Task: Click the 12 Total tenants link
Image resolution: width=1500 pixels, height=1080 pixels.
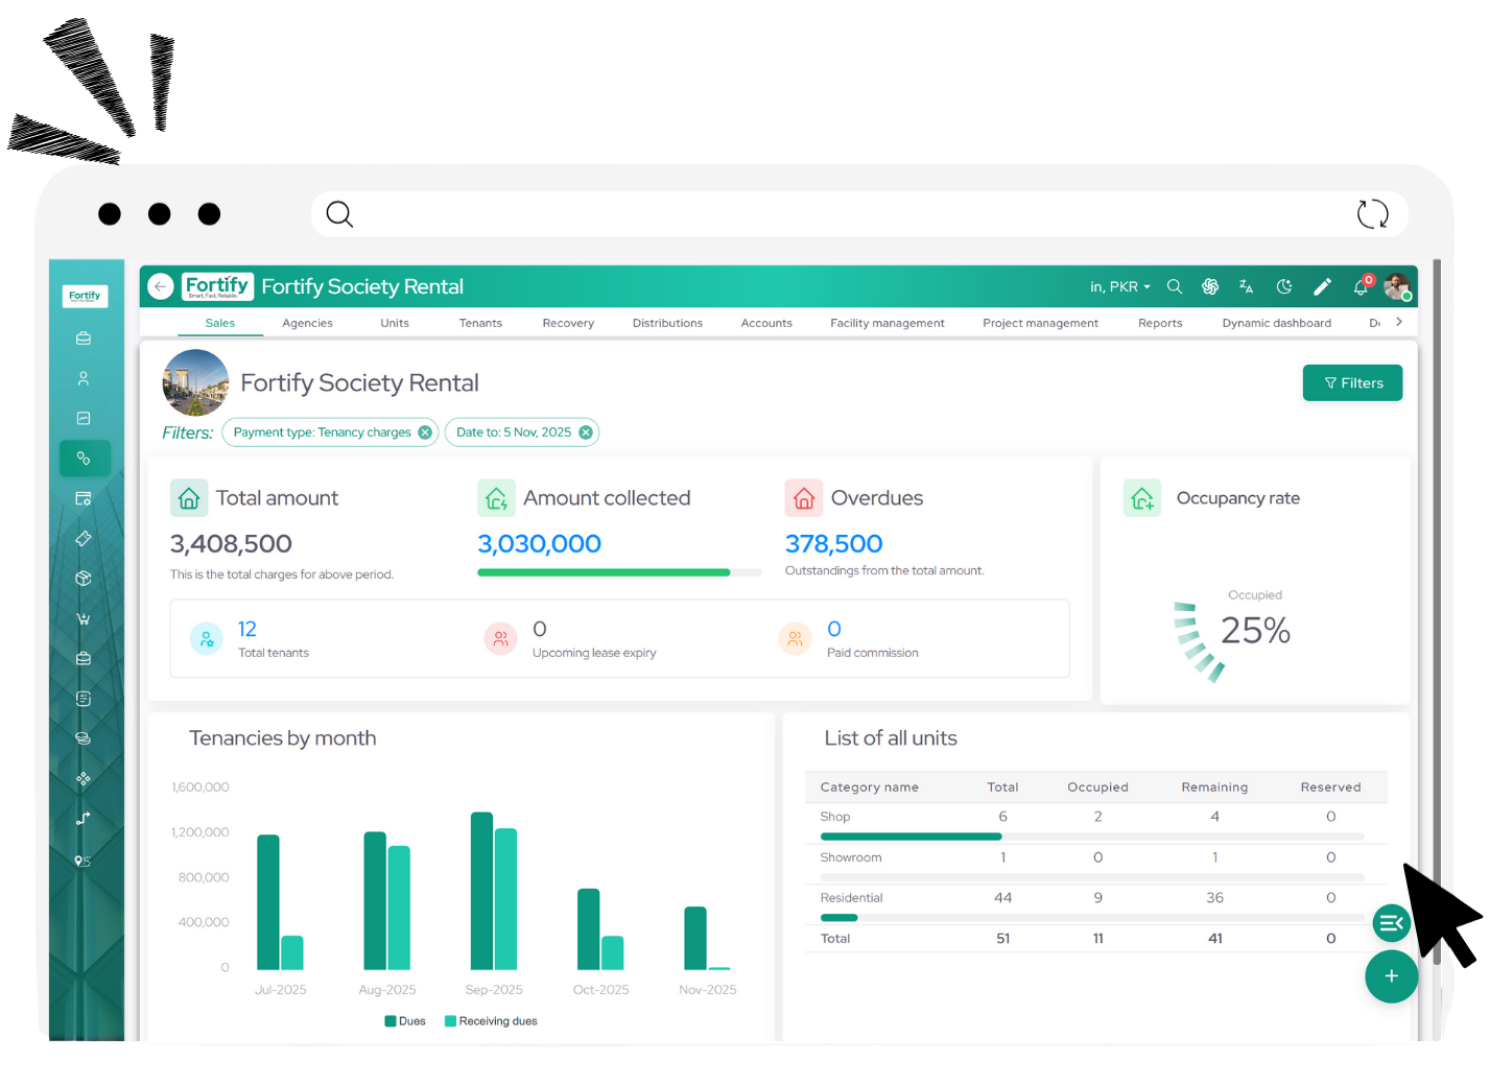Action: pyautogui.click(x=247, y=629)
